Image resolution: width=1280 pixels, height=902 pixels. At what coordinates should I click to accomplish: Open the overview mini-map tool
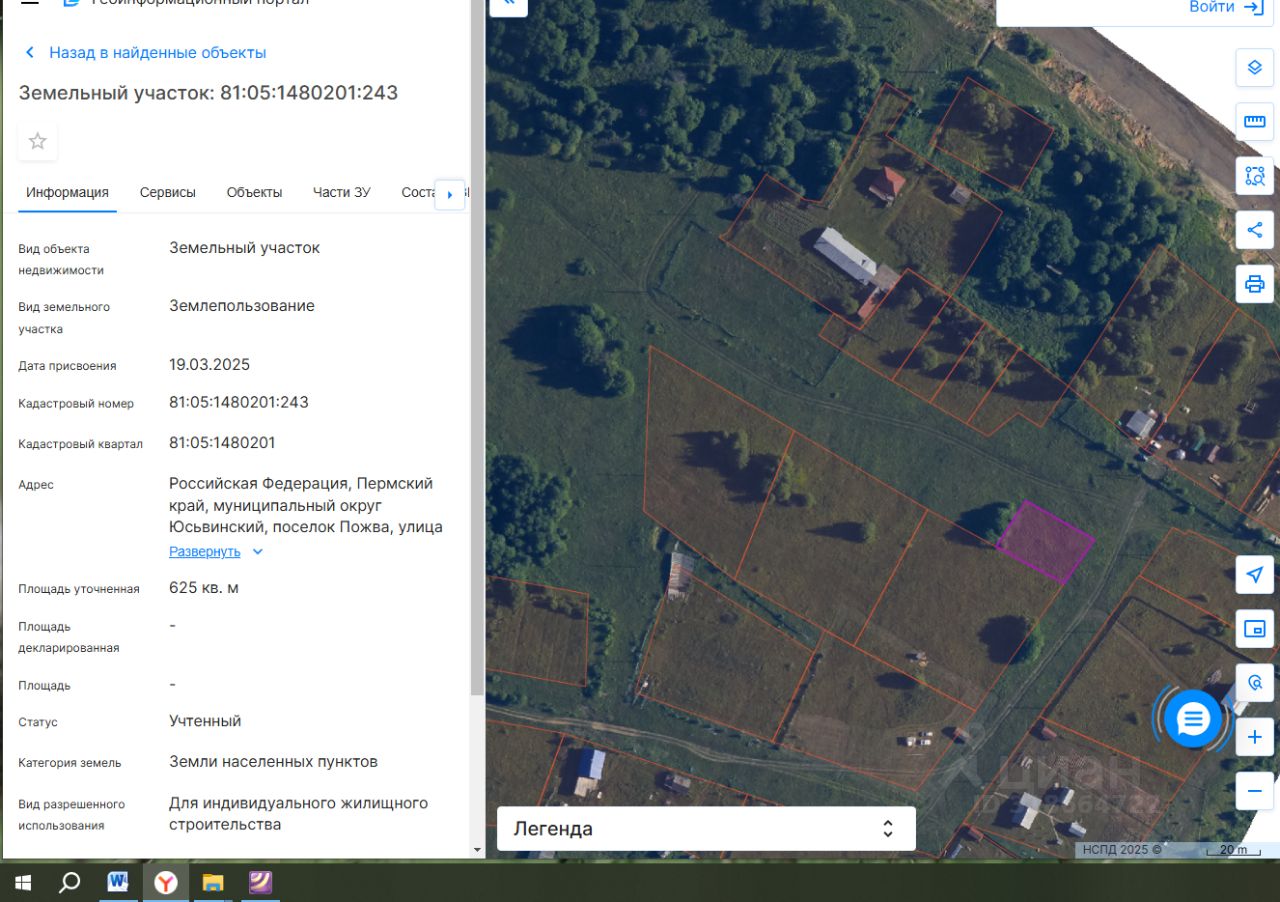pos(1254,629)
